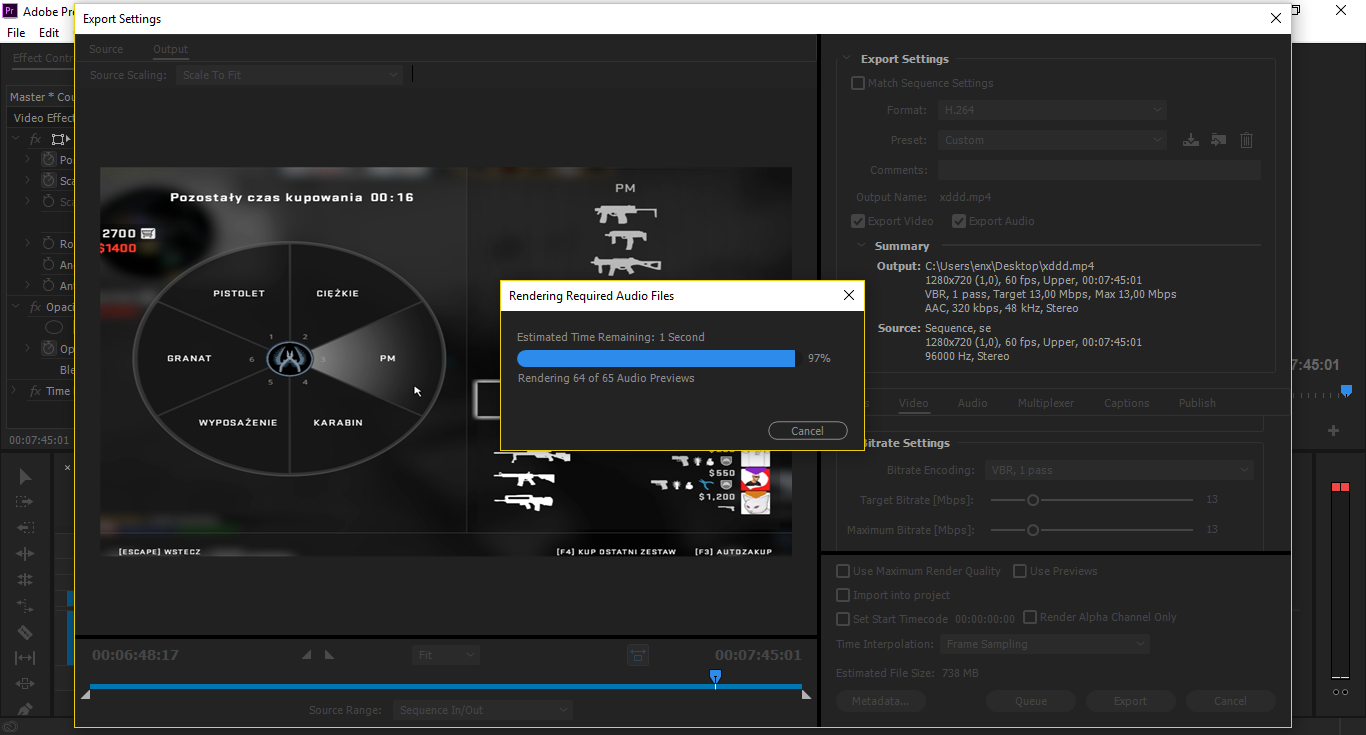This screenshot has width=1366, height=735.
Task: Open the Time Interpolation dropdown
Action: click(1044, 644)
